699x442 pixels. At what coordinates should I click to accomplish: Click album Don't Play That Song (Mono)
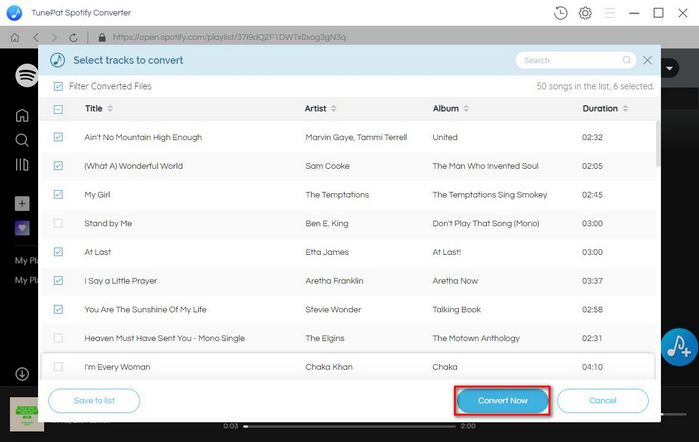(x=485, y=223)
